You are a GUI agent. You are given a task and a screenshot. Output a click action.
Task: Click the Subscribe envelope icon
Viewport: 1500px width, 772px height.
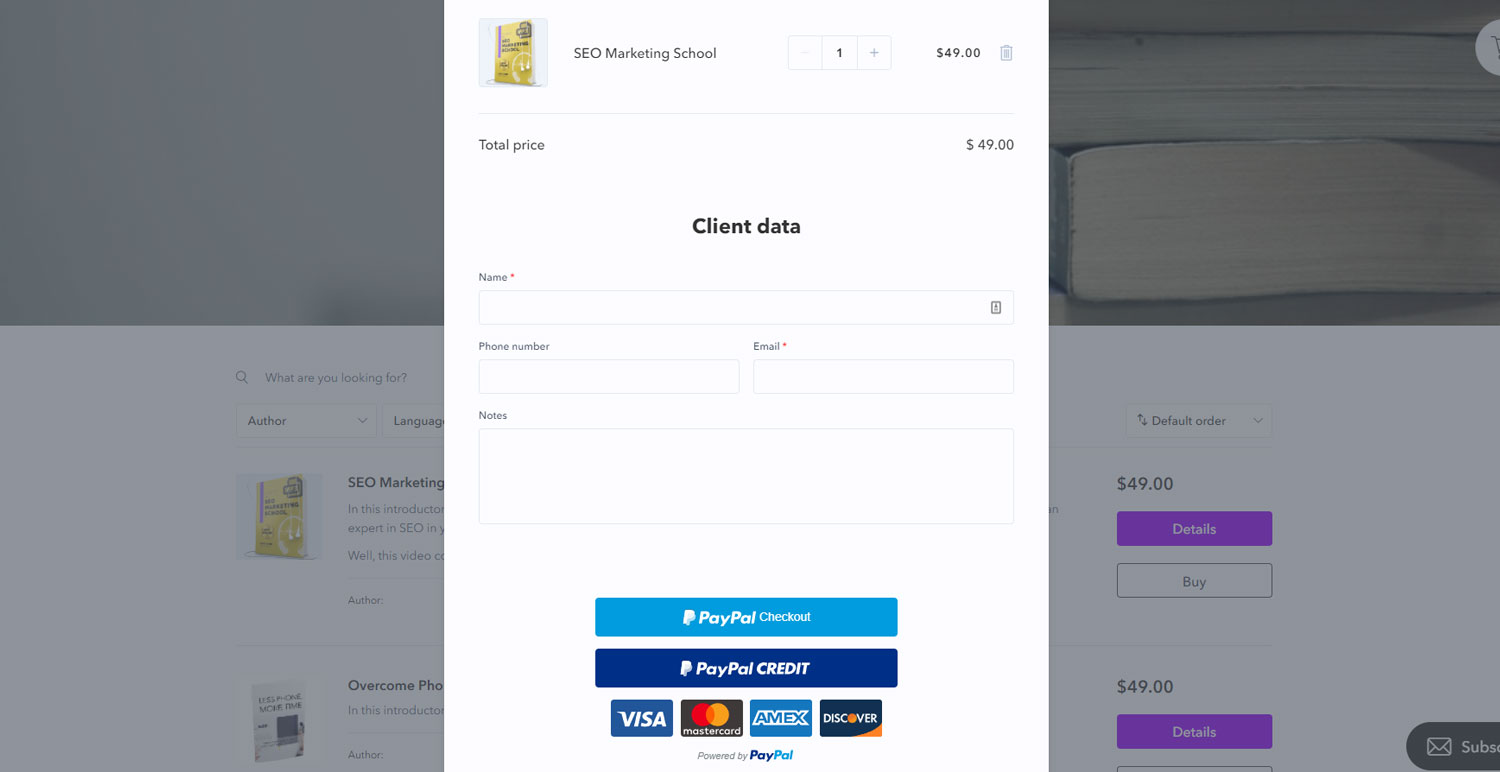tap(1439, 747)
